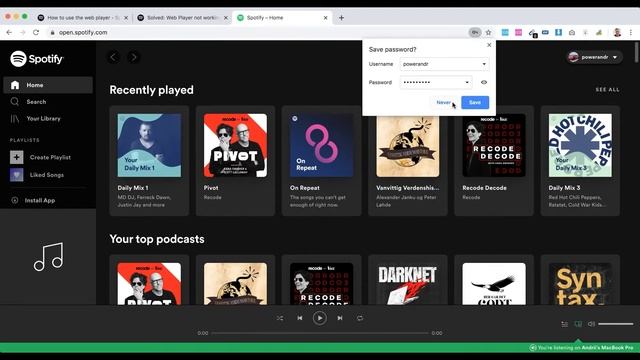Viewport: 640px width, 360px height.
Task: Reload the page
Action: coord(36,32)
